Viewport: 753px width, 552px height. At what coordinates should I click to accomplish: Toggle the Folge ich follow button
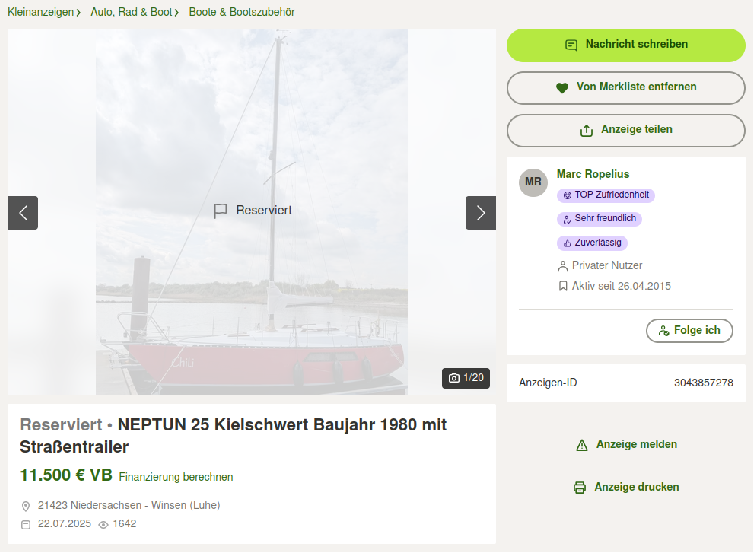click(689, 331)
